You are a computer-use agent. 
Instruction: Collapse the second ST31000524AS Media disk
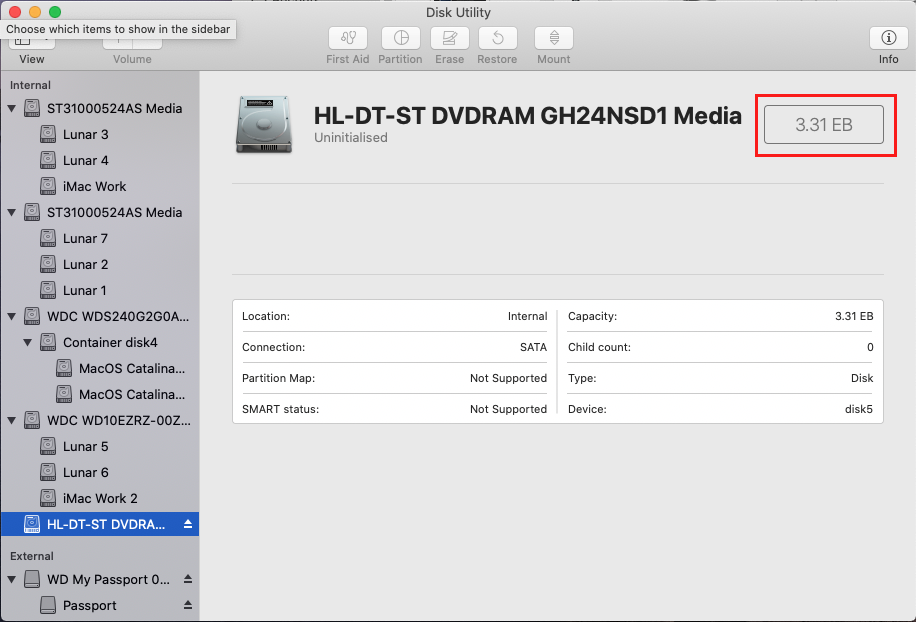(12, 213)
